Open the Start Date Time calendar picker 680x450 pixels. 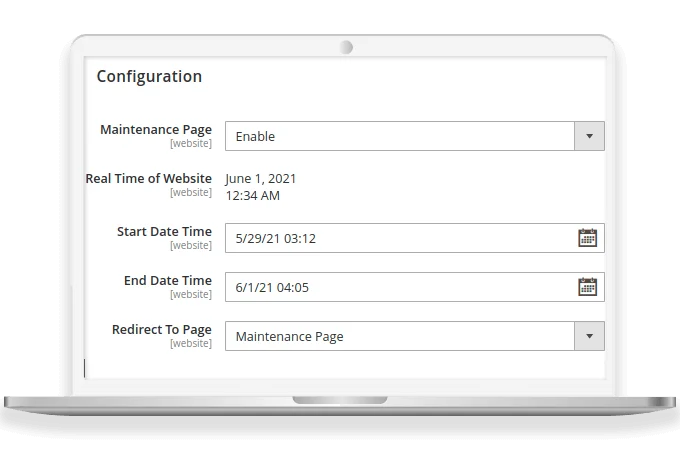coord(588,238)
